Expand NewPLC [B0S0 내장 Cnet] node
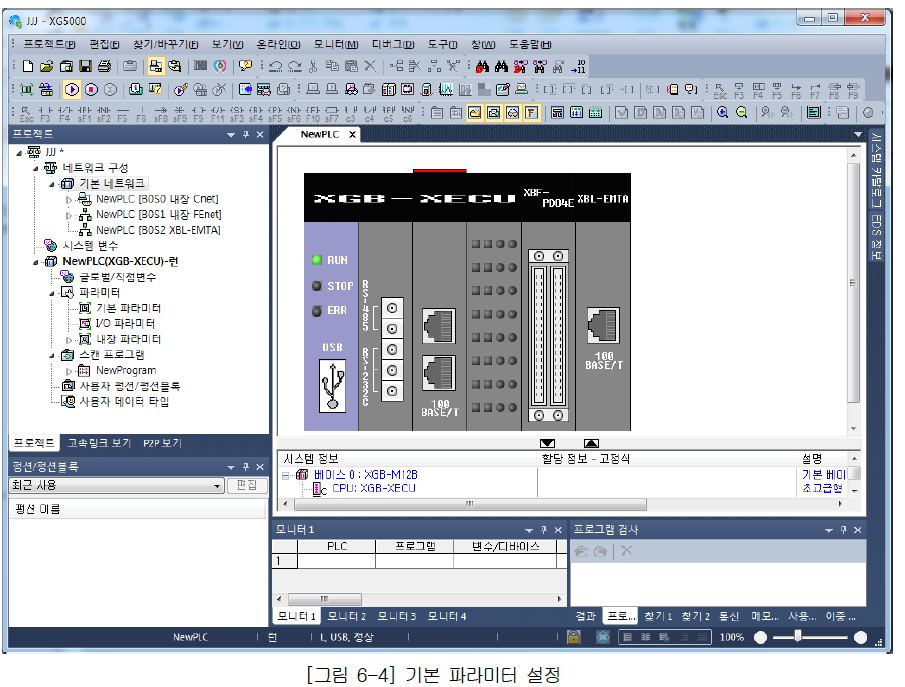Viewport: 905px width, 687px height. click(x=69, y=200)
